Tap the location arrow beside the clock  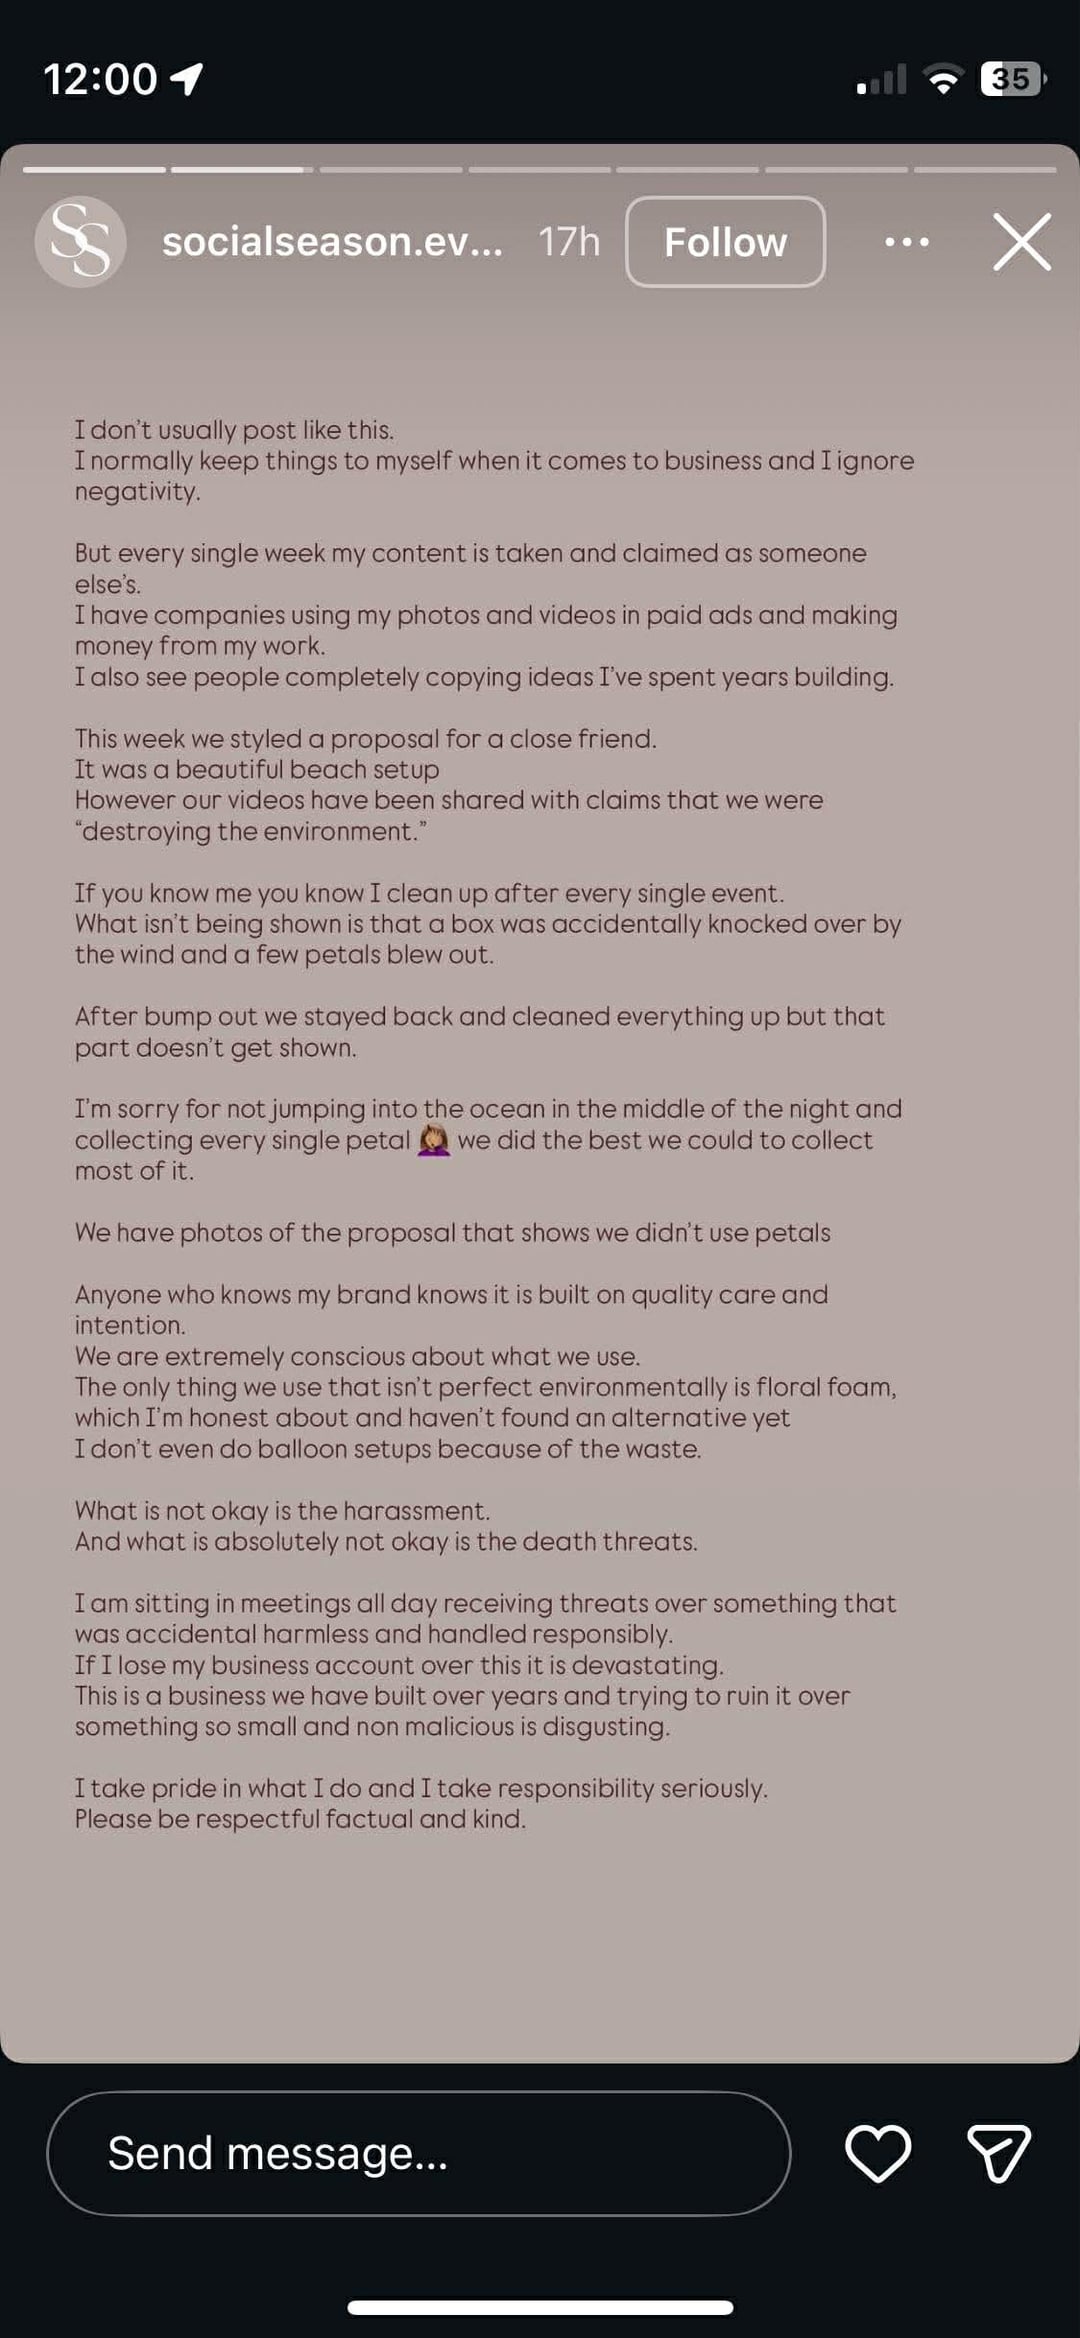187,79
